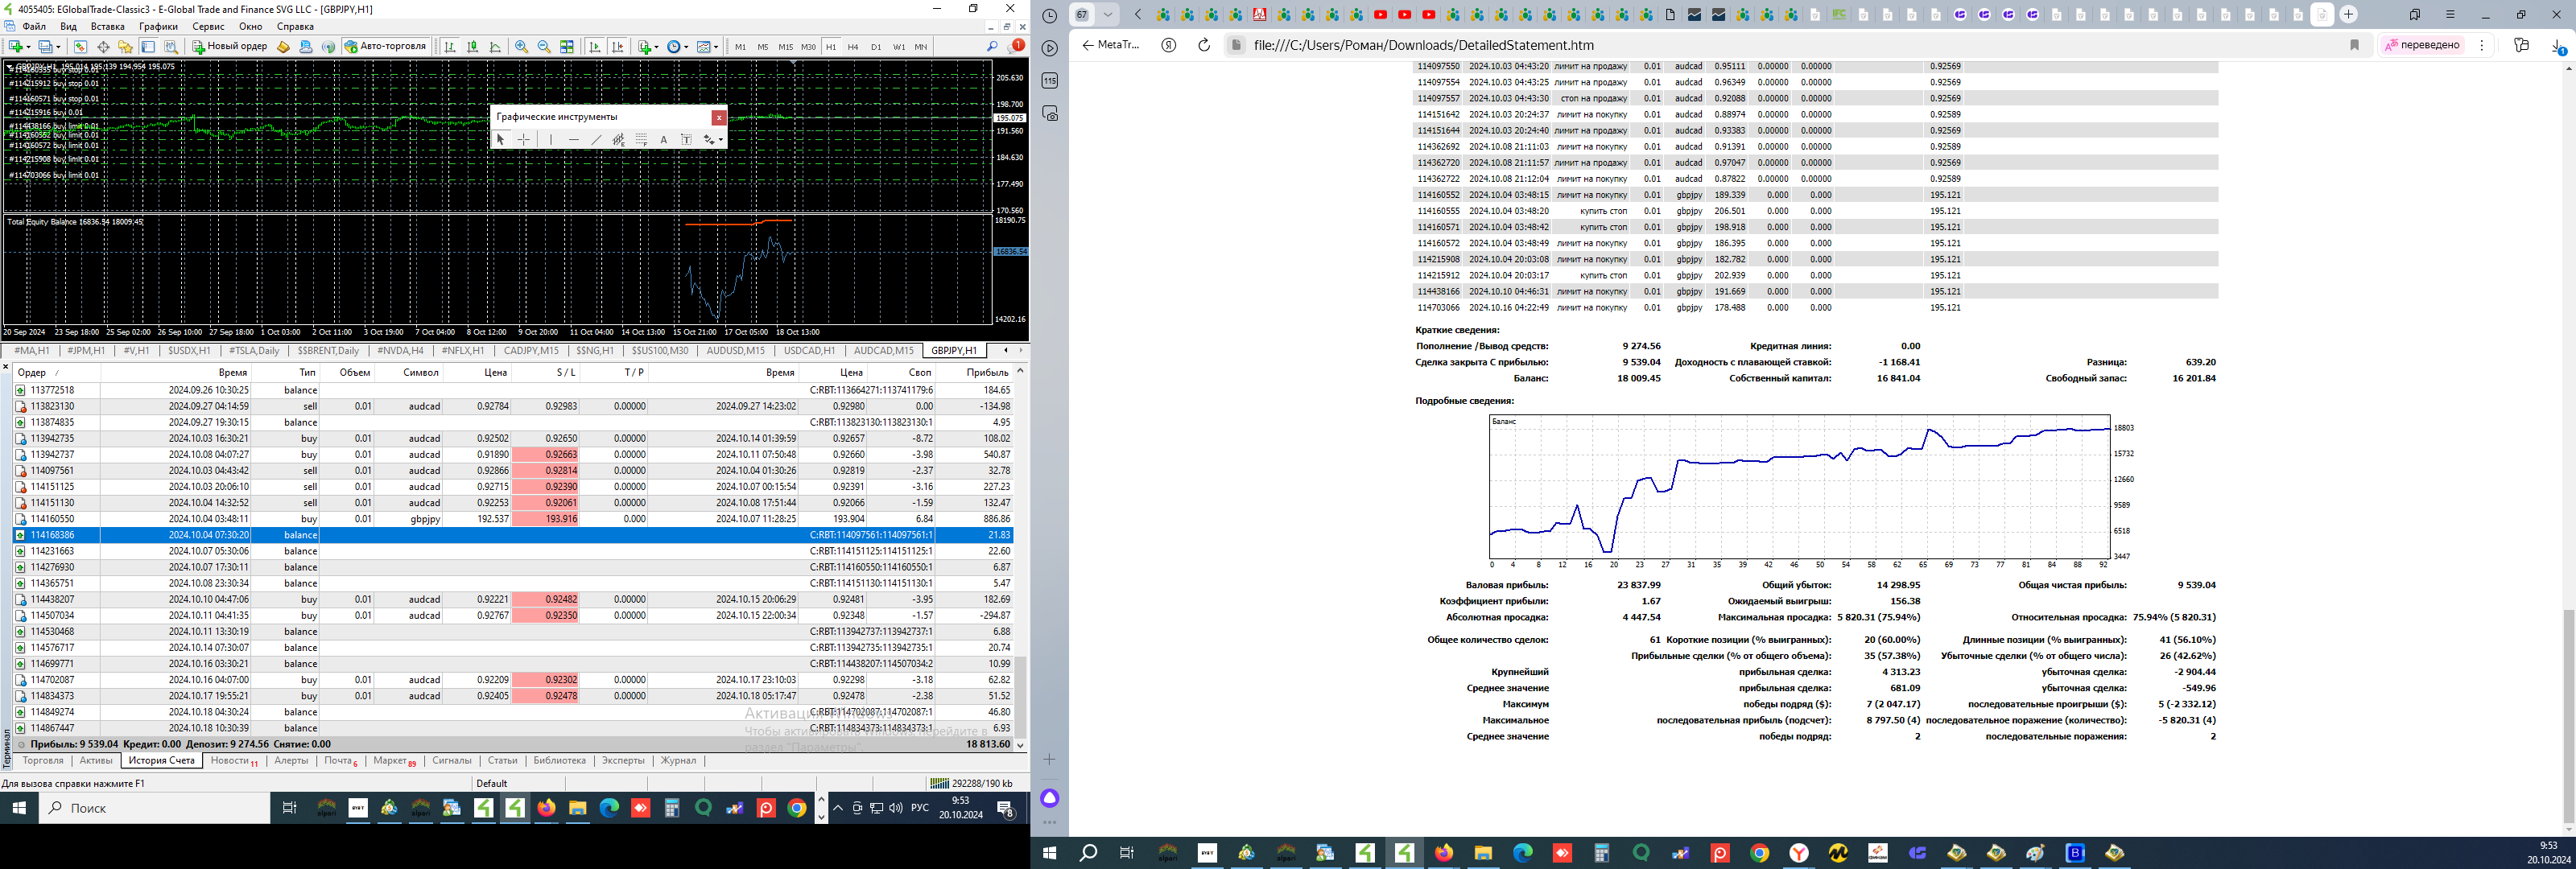Switch to the Торговля terminal tab
2576x869 pixels.
coord(42,761)
